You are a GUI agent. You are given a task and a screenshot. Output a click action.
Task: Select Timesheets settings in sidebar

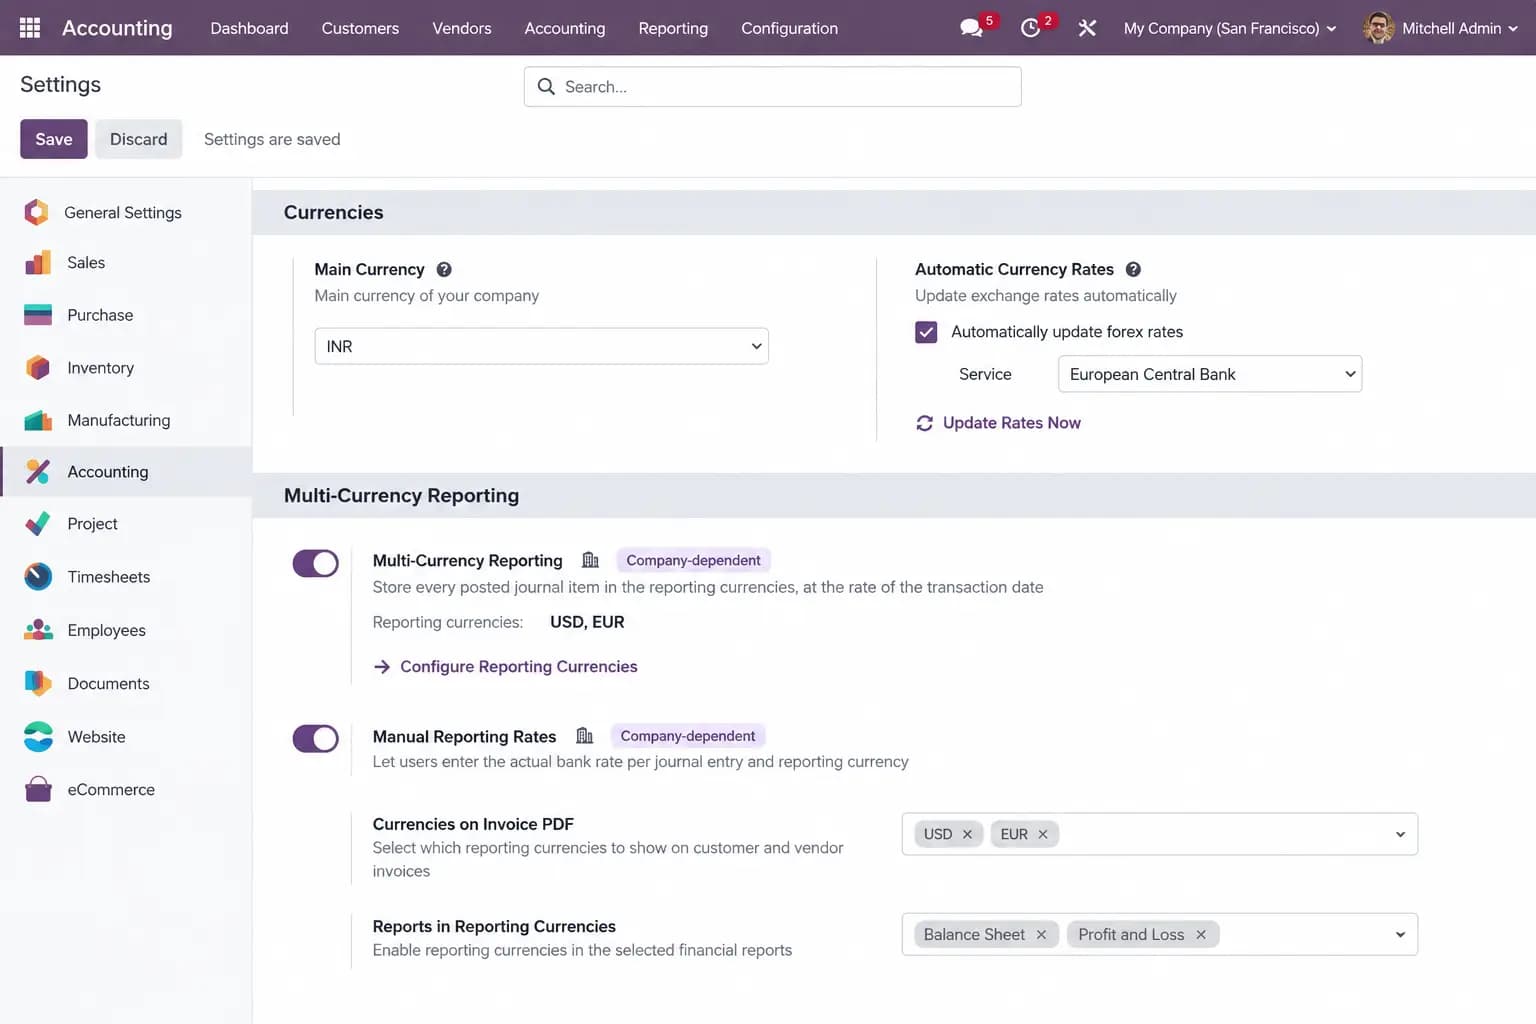126,577
